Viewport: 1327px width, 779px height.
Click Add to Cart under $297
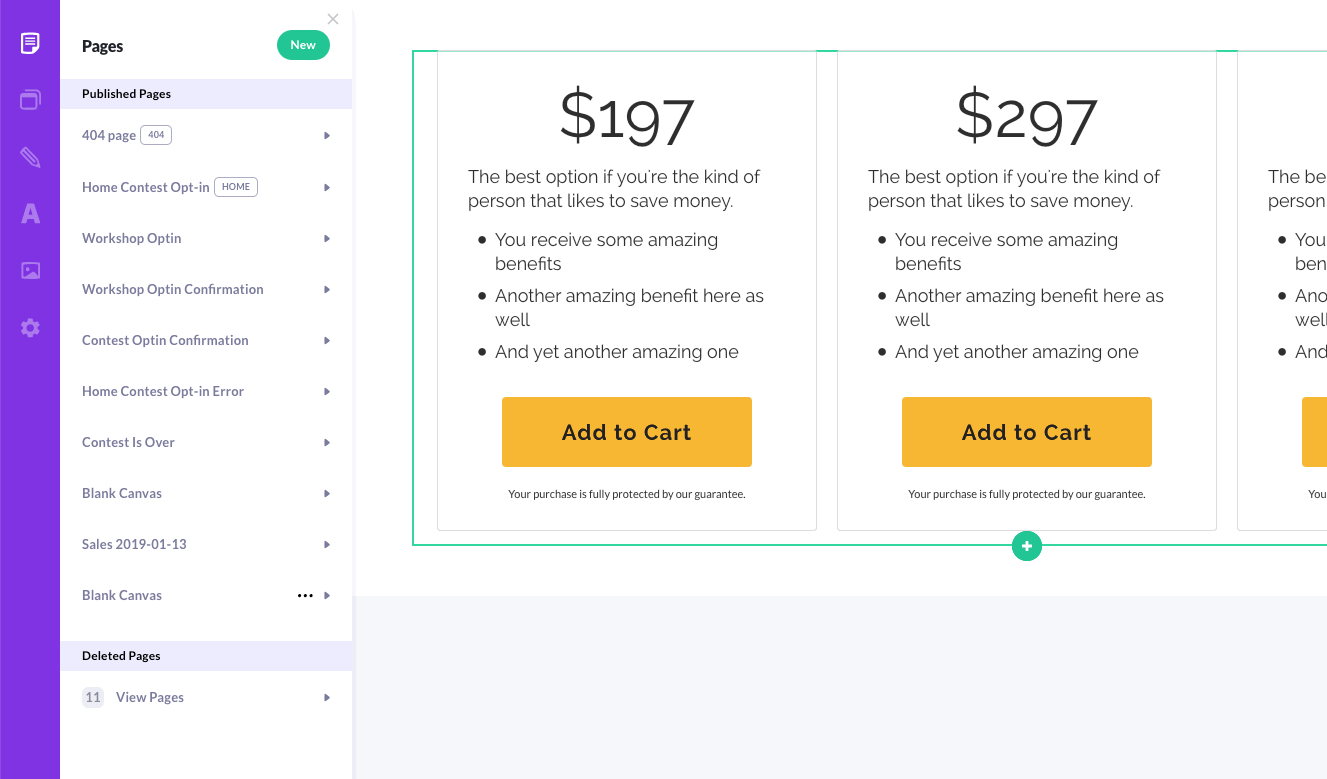pos(1027,432)
